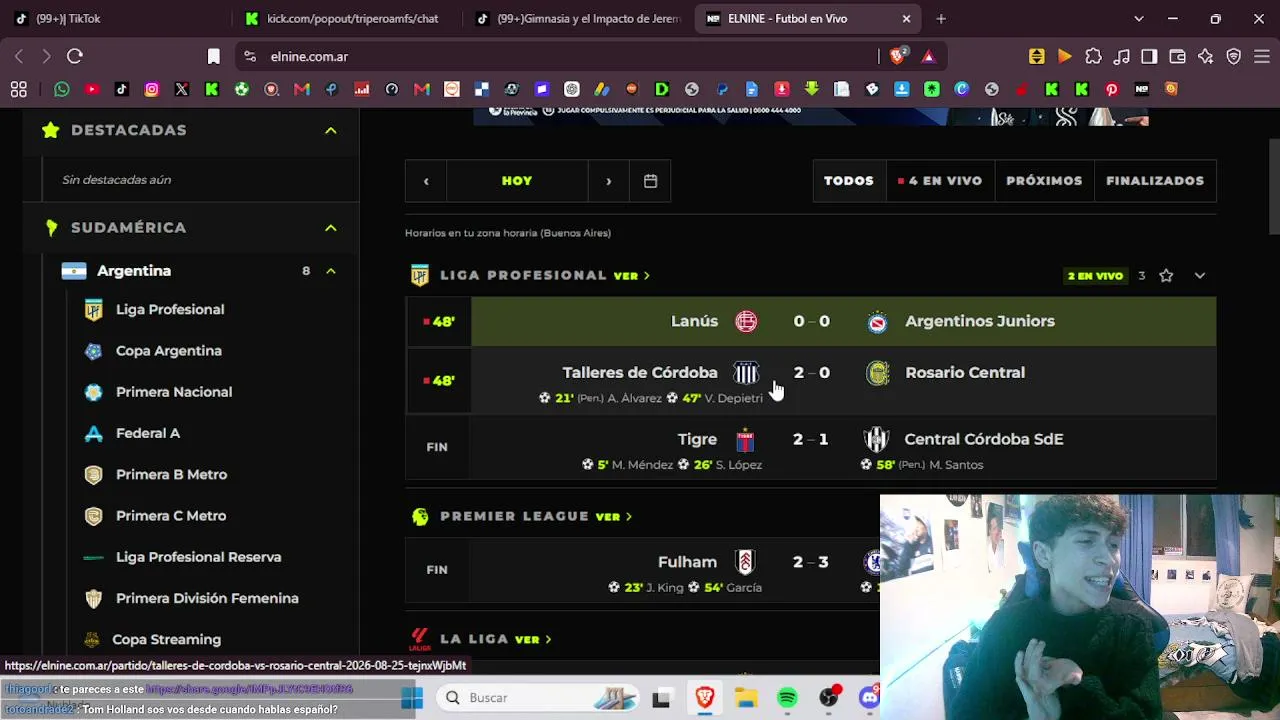
Task: Open Brave Leo AI sparkle icon
Action: coord(1205,56)
